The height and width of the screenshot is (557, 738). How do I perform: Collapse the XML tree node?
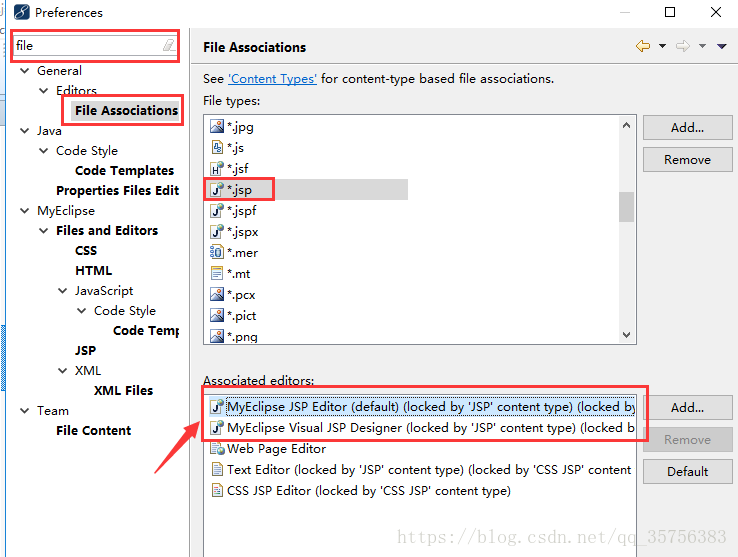point(62,371)
